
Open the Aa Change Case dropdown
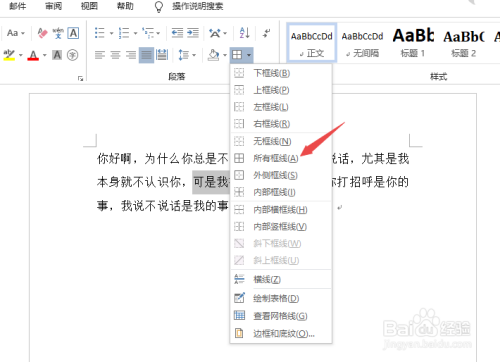tap(16, 33)
